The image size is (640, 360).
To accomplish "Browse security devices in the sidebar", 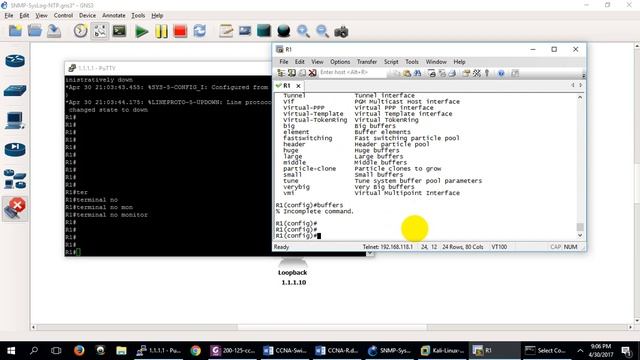I will 15,150.
